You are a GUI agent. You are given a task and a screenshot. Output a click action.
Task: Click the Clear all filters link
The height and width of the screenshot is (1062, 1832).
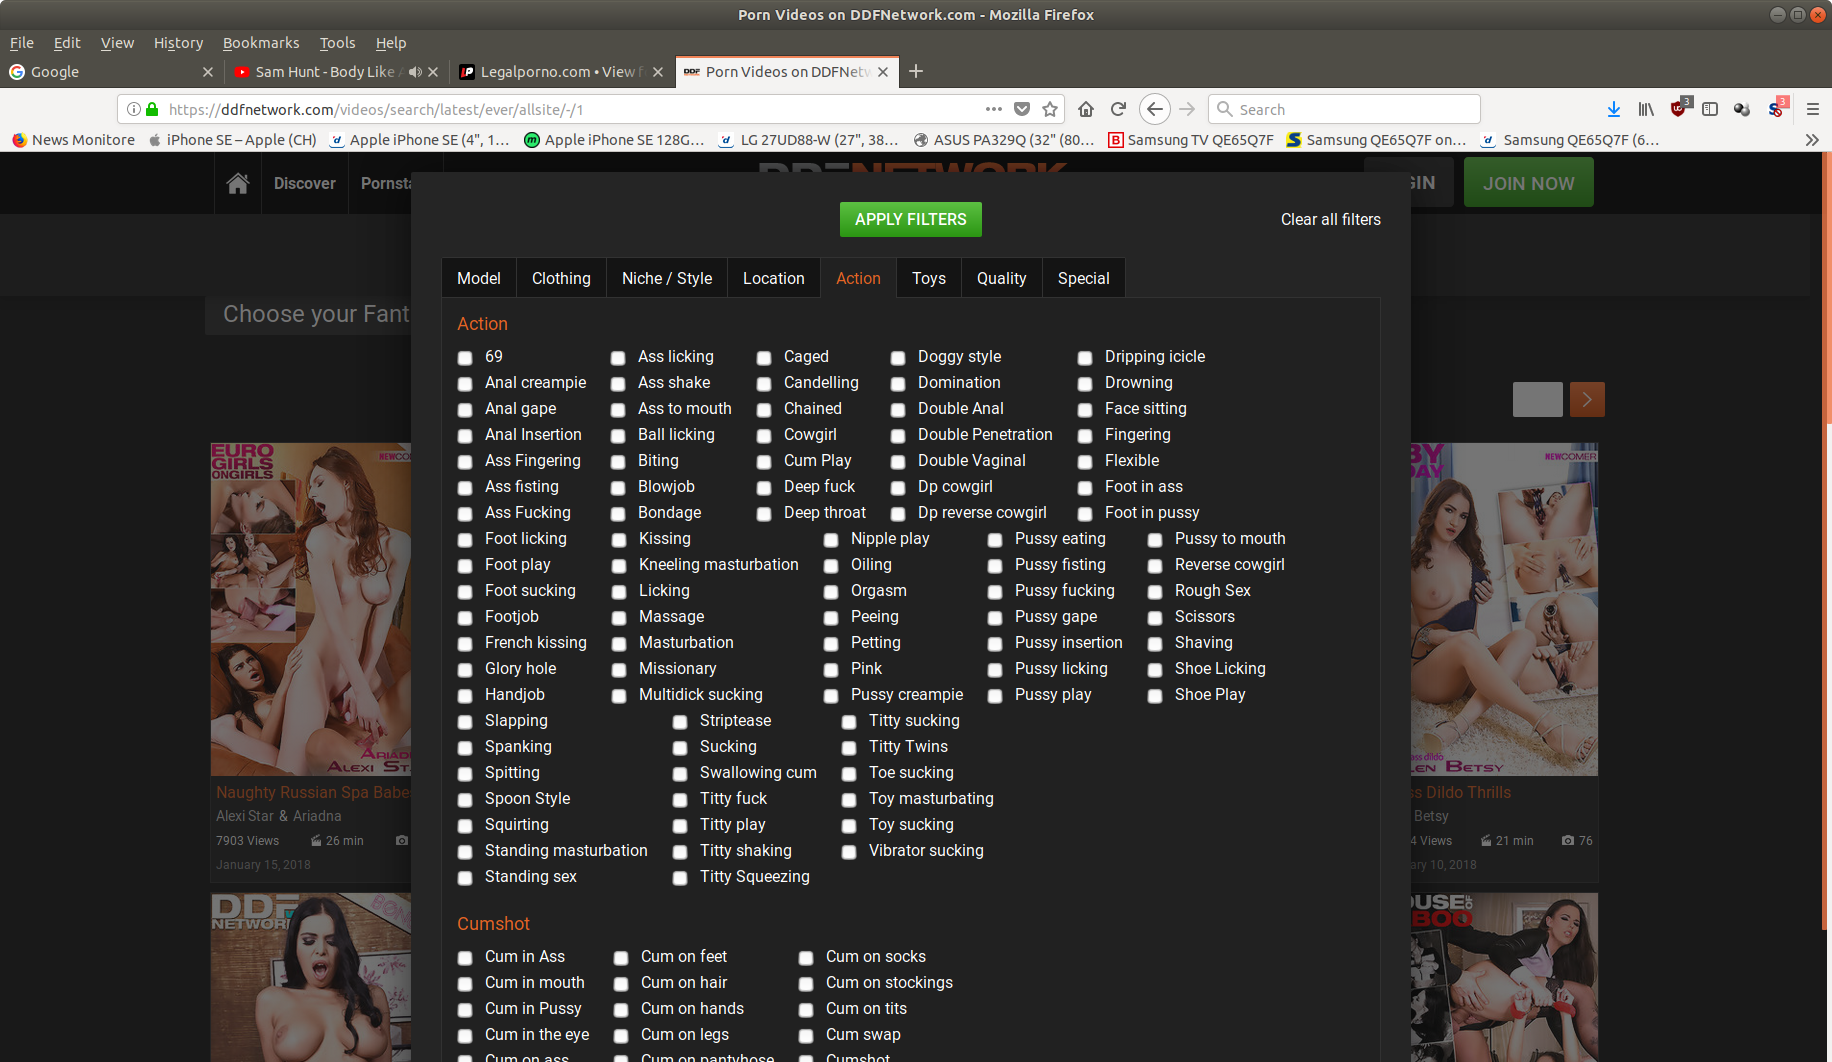1330,219
